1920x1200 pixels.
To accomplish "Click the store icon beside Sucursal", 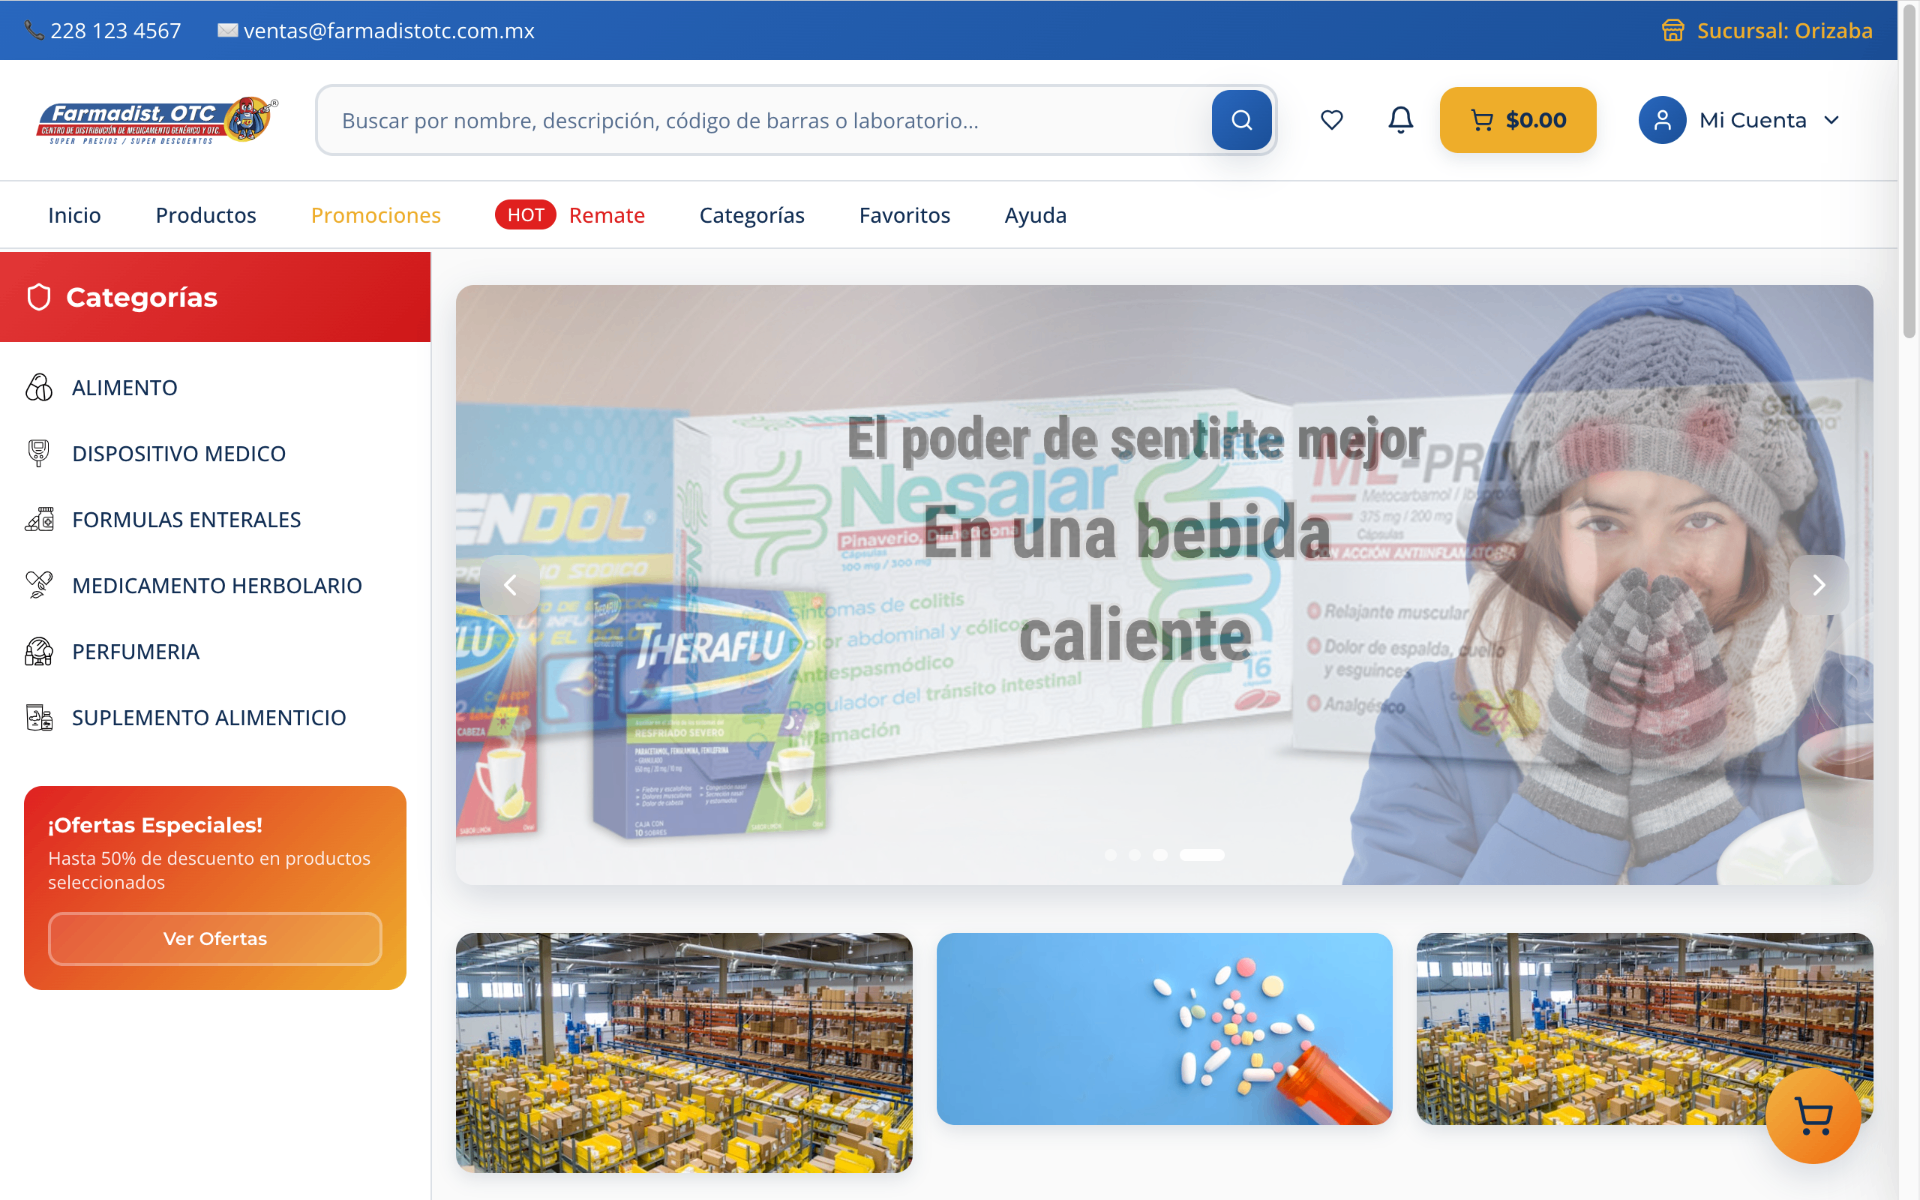I will click(x=1673, y=30).
